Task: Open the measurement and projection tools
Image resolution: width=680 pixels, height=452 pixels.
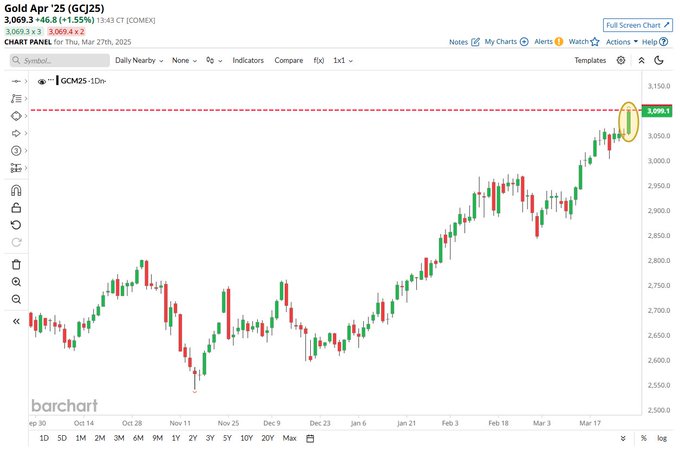Action: [16, 168]
